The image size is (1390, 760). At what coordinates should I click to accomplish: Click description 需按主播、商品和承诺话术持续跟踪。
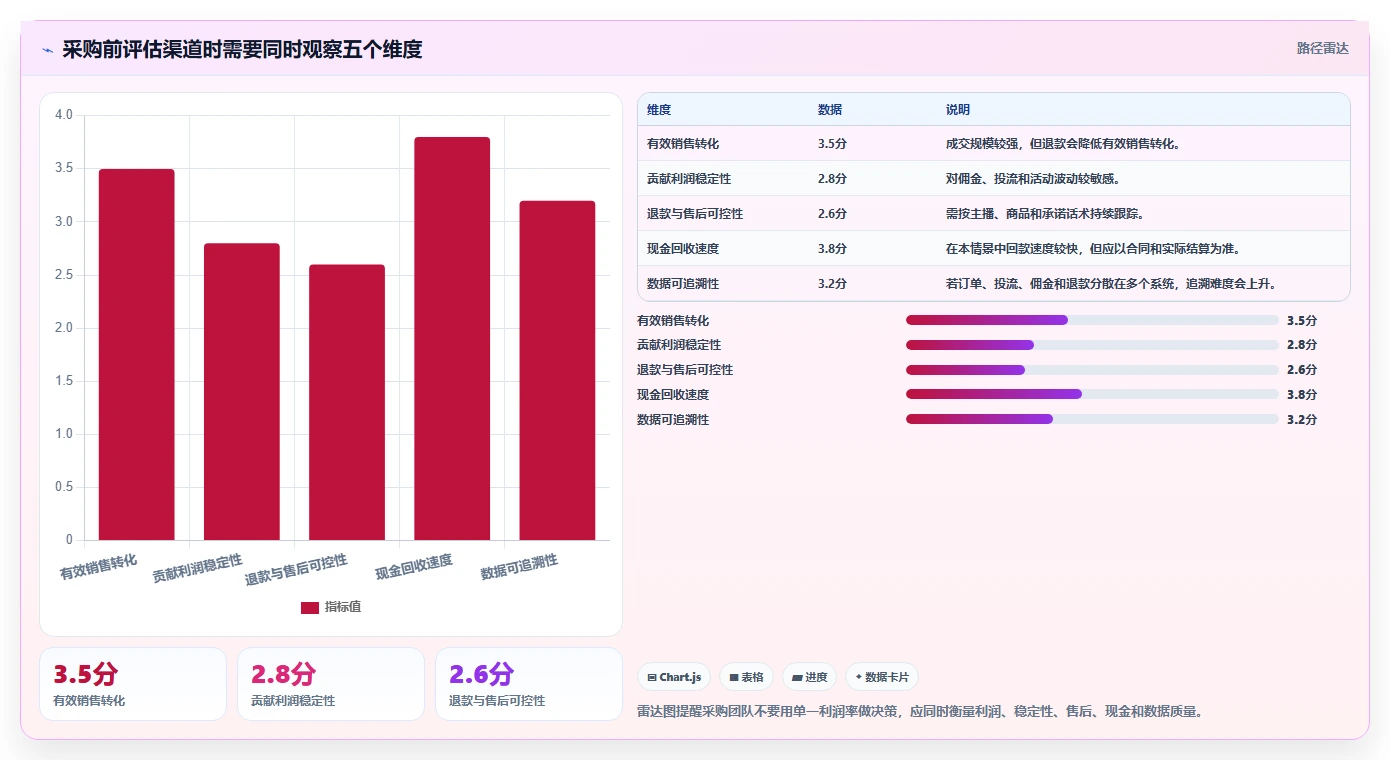click(1045, 214)
